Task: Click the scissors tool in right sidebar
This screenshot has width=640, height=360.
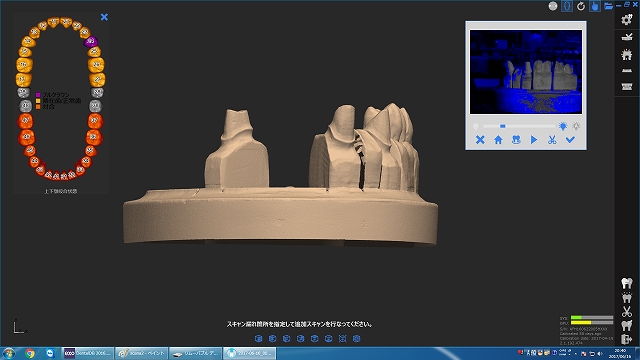Action: click(x=627, y=311)
